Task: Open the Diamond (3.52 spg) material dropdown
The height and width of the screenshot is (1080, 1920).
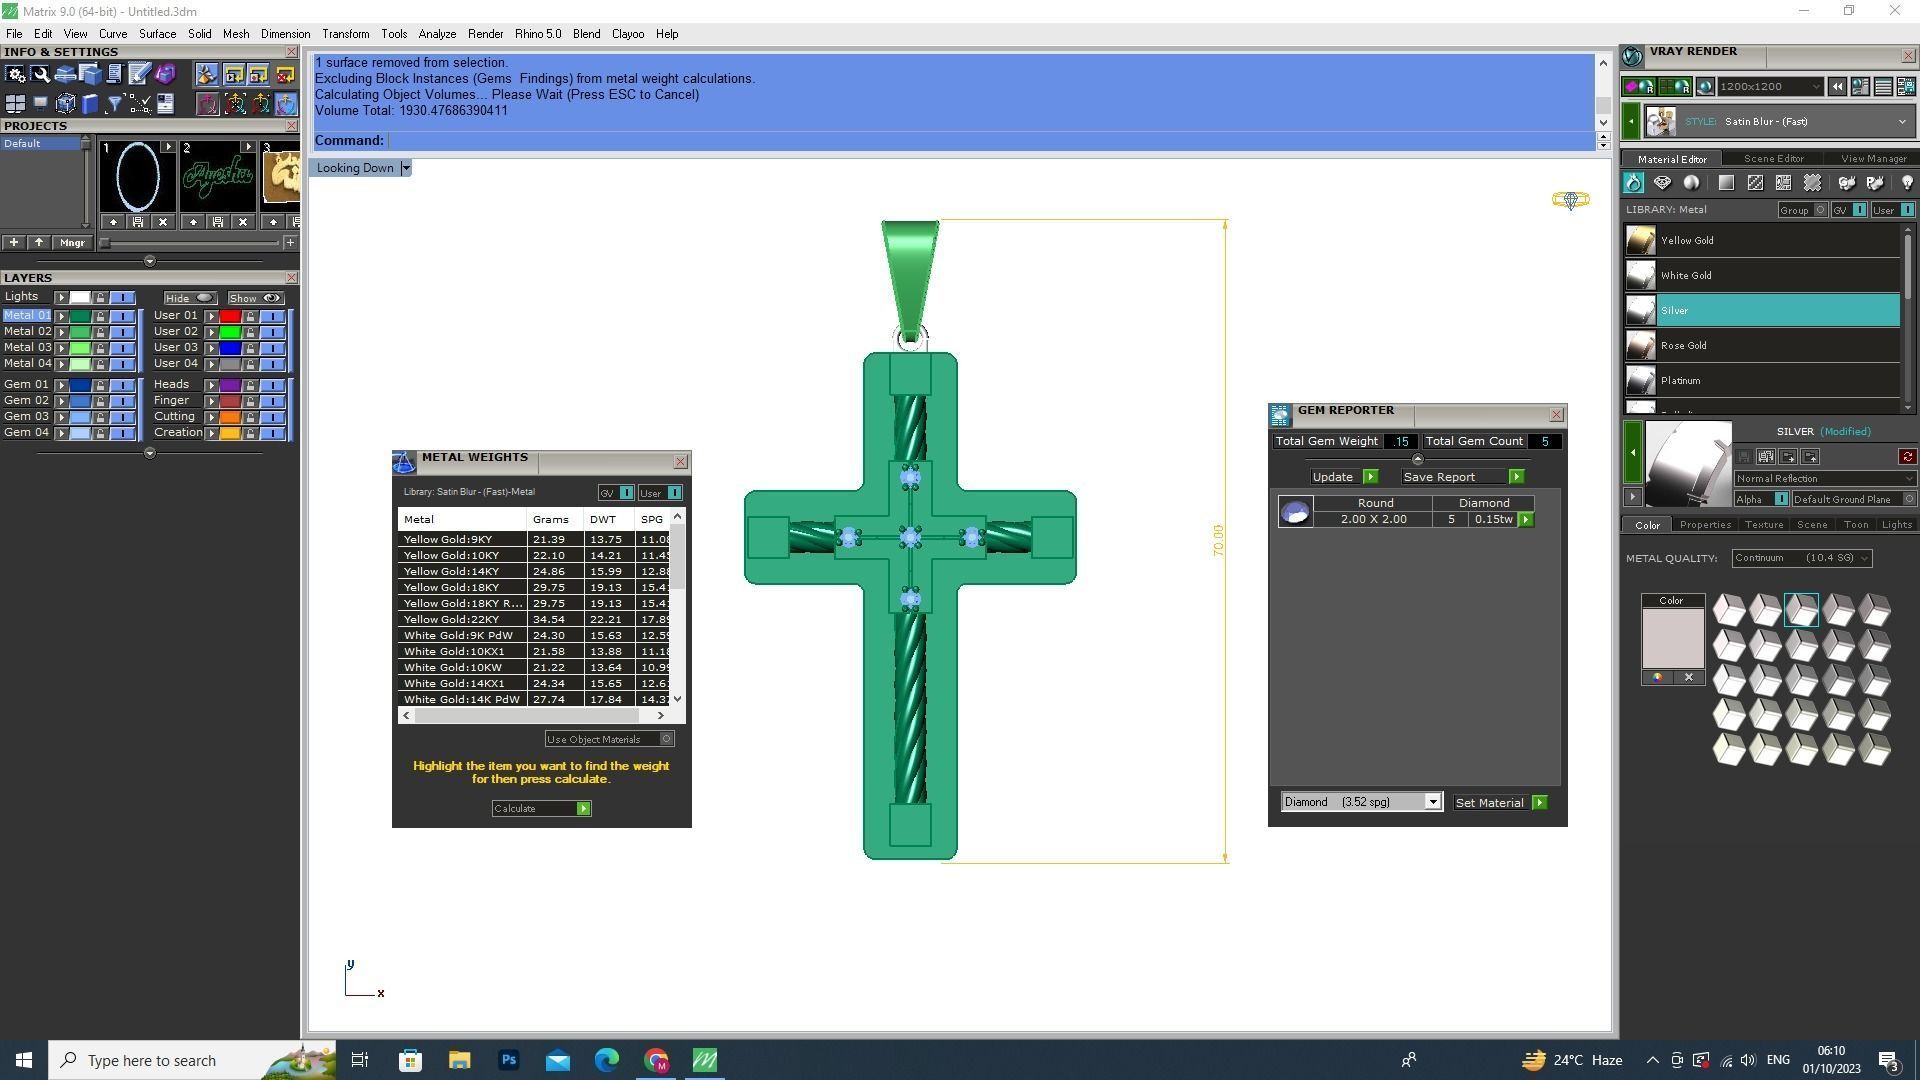Action: tap(1362, 802)
